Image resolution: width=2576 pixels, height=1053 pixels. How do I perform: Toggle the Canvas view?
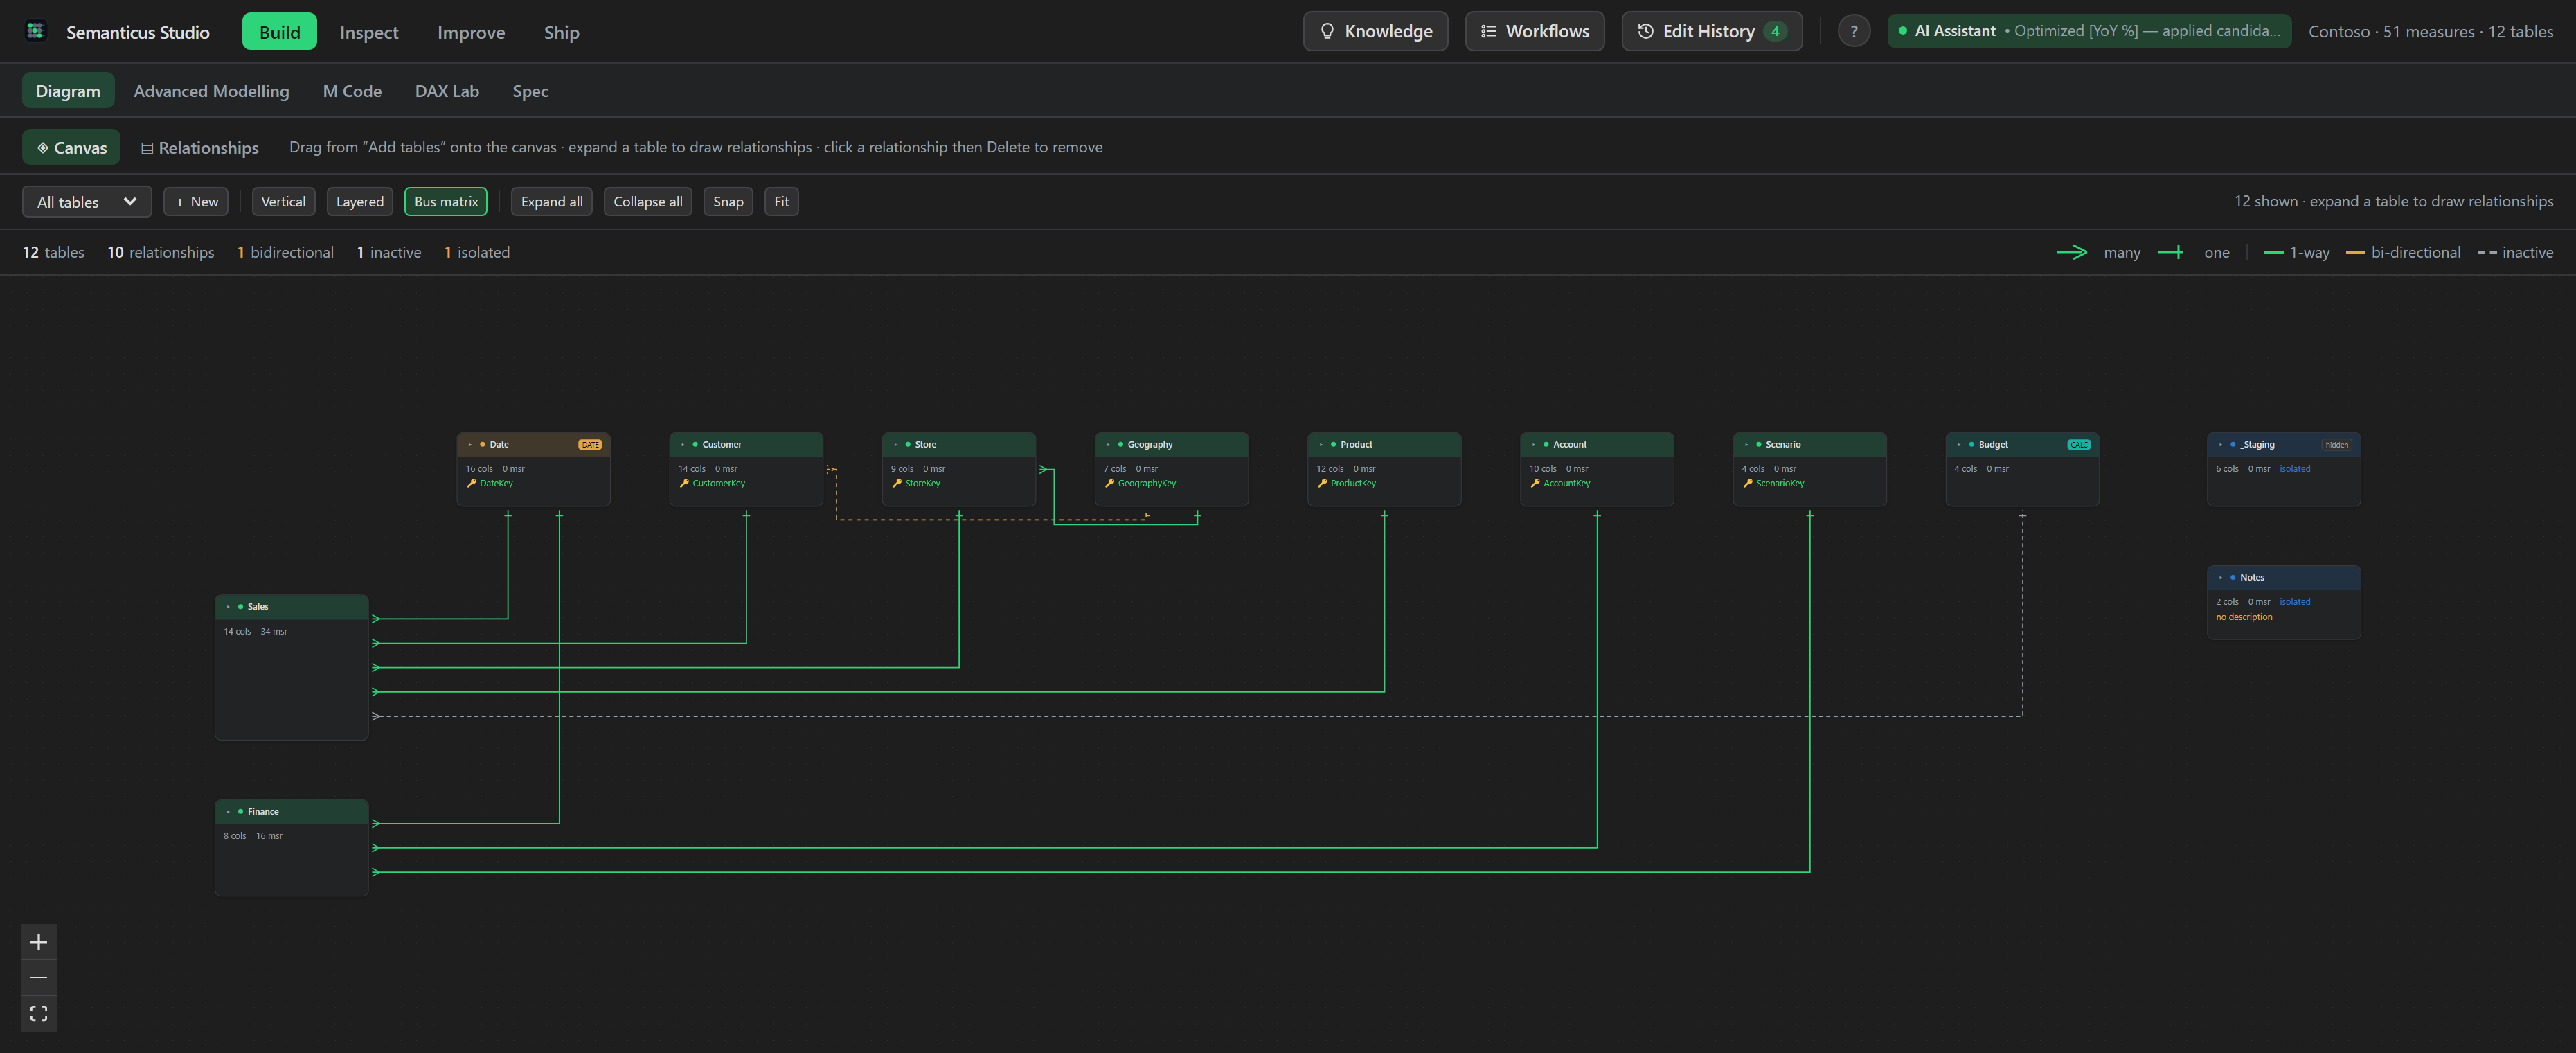pyautogui.click(x=71, y=147)
